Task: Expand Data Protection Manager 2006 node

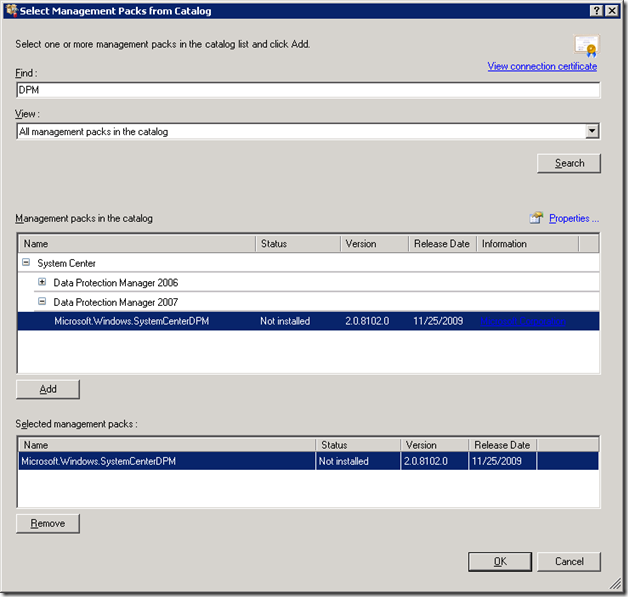Action: pyautogui.click(x=42, y=282)
